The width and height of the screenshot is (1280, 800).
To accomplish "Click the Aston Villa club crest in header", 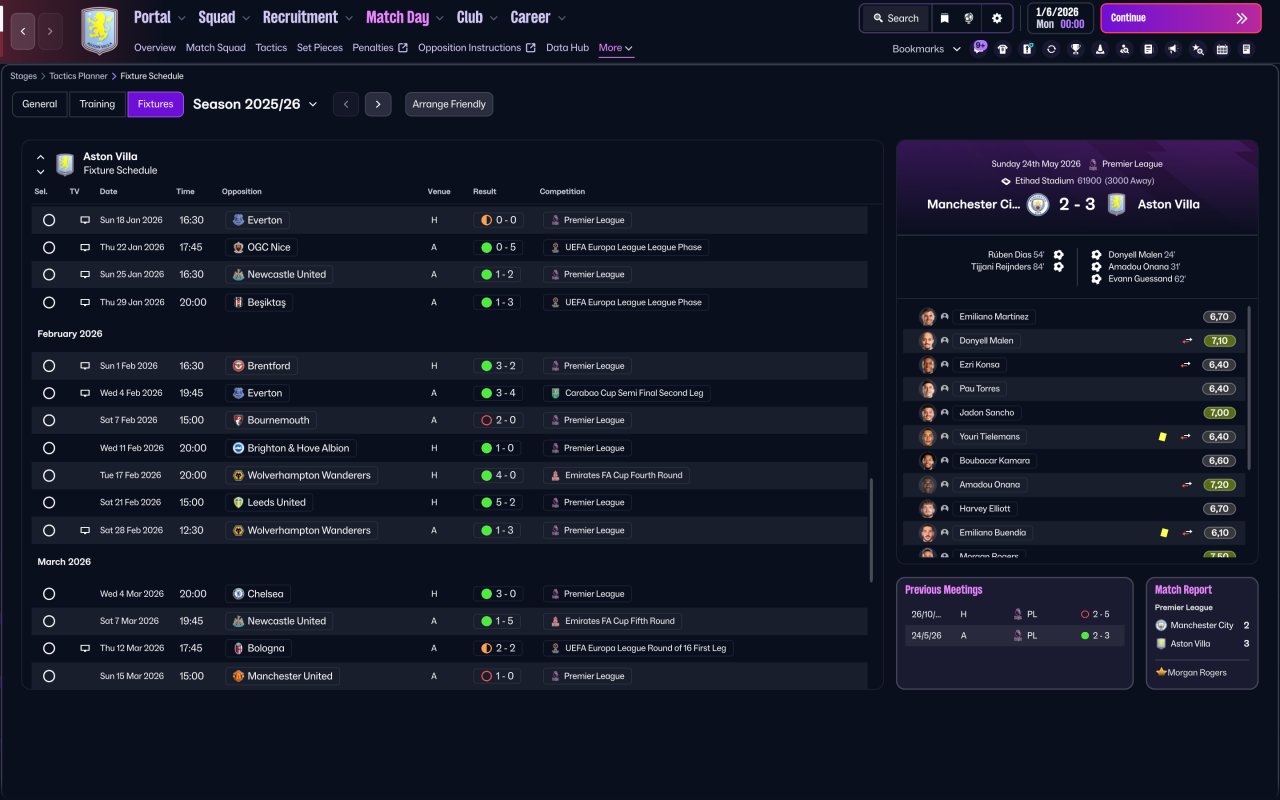I will pyautogui.click(x=99, y=31).
